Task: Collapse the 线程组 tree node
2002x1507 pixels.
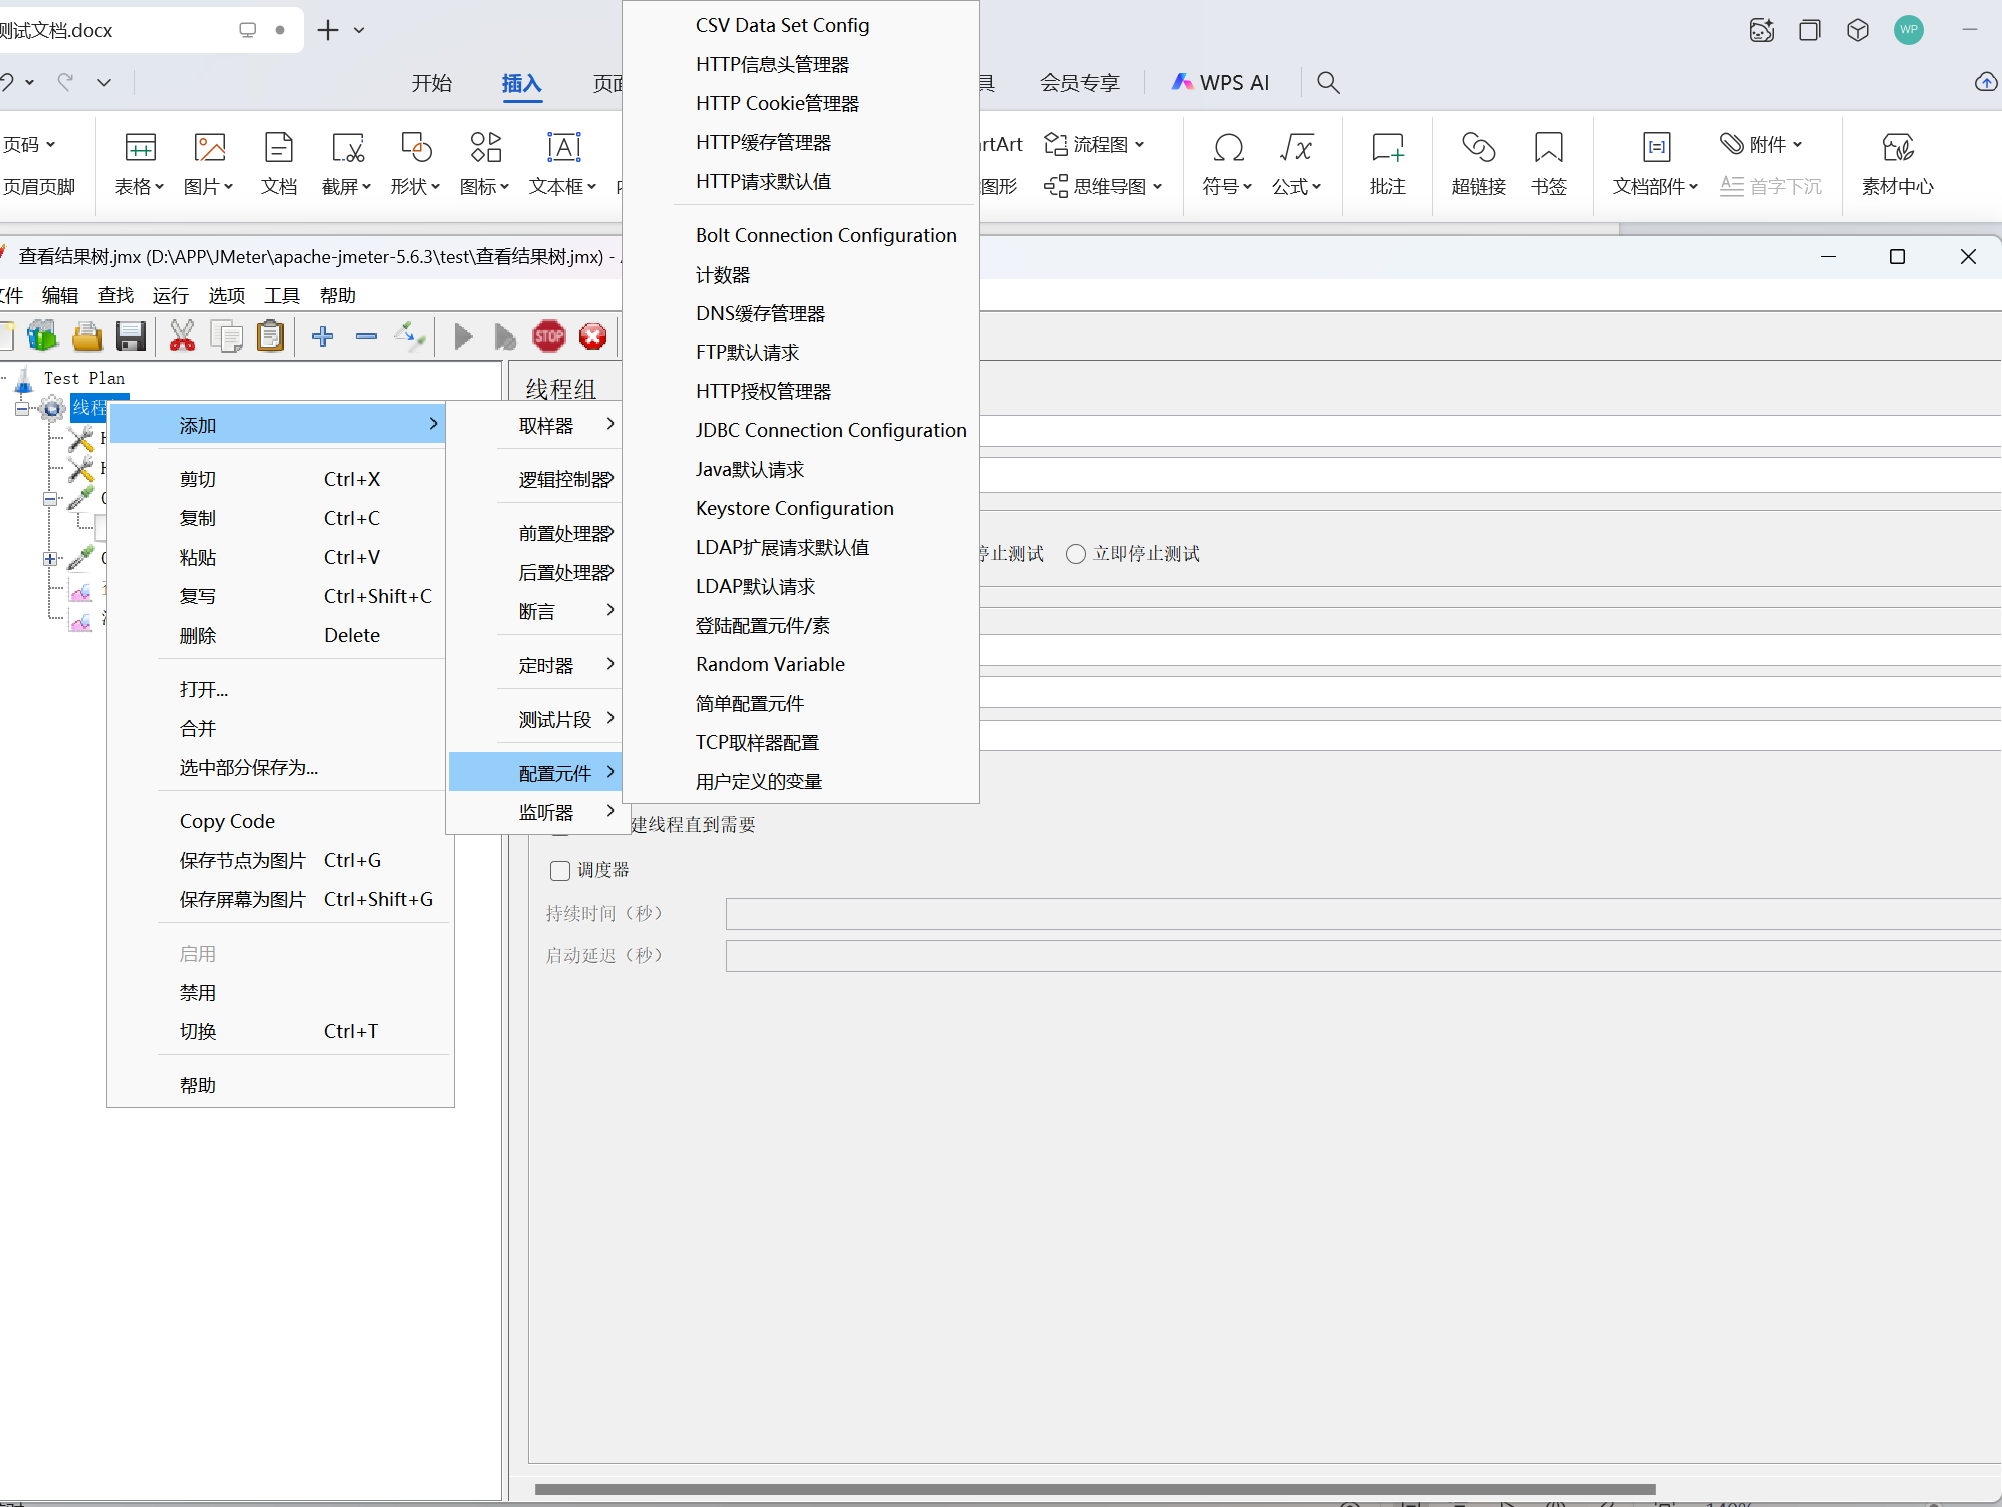Action: pos(22,408)
